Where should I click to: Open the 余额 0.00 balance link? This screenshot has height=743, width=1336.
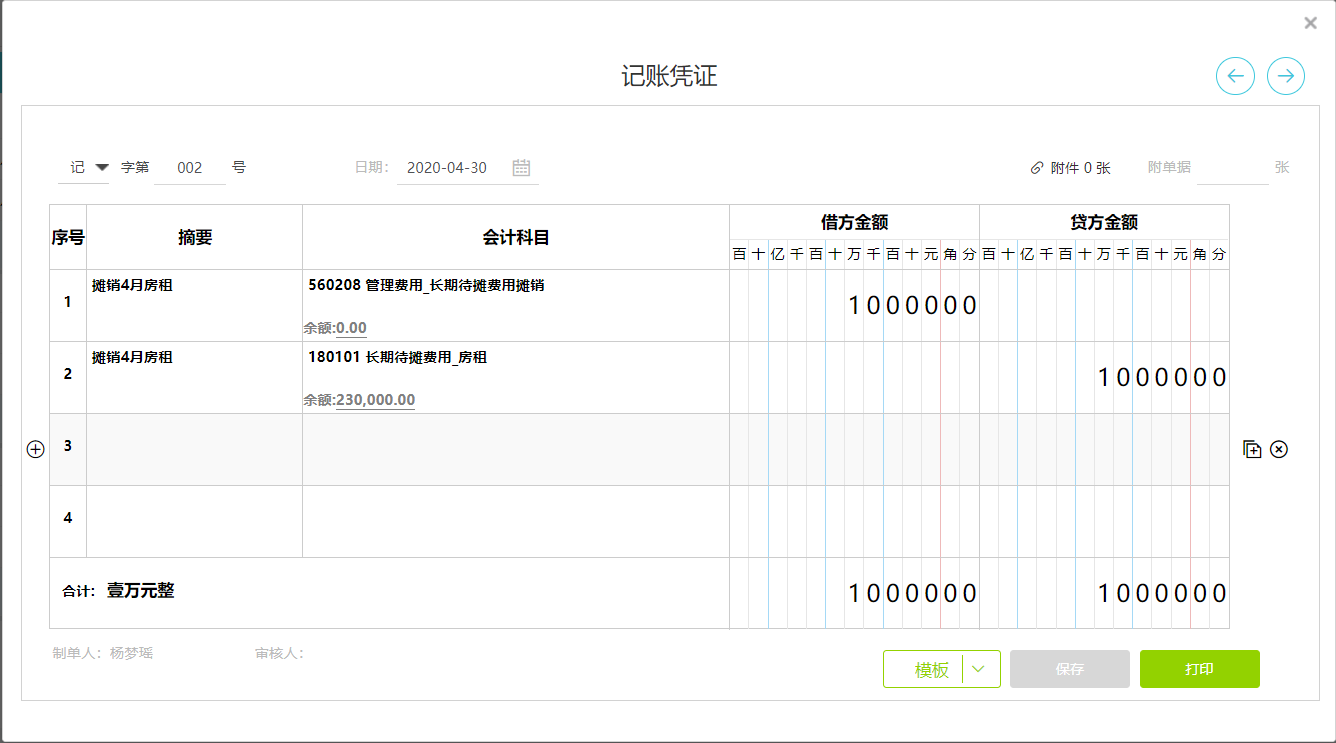click(x=350, y=327)
